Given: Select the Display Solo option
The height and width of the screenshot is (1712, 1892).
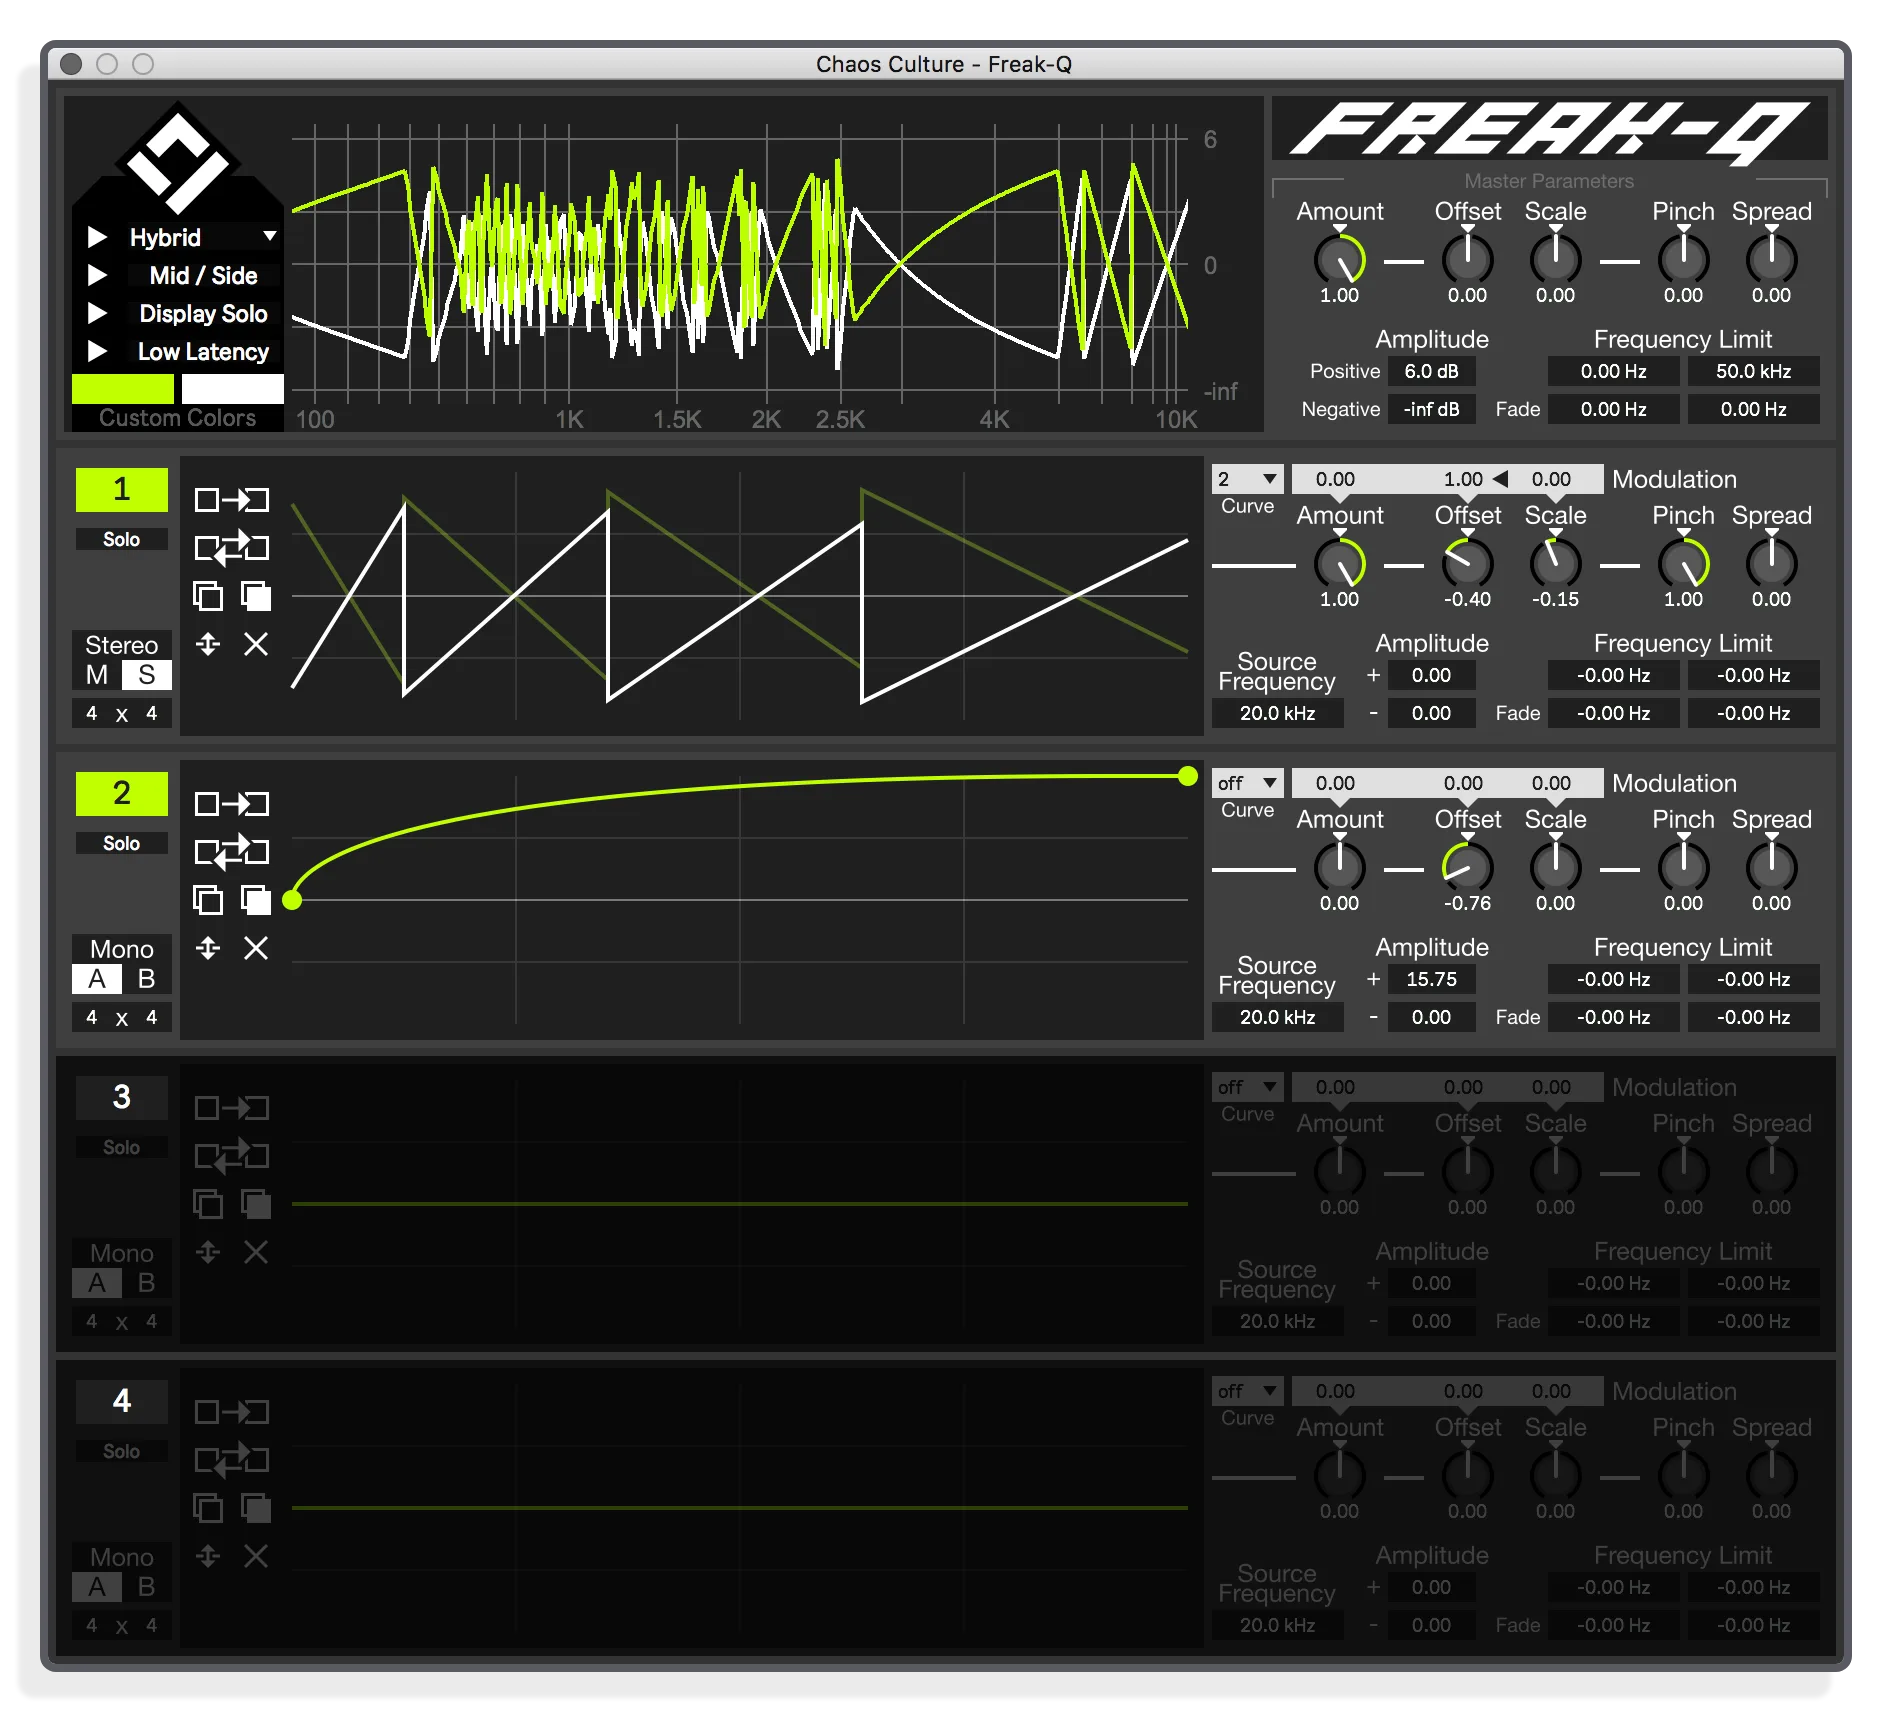Looking at the screenshot, I should tap(203, 313).
